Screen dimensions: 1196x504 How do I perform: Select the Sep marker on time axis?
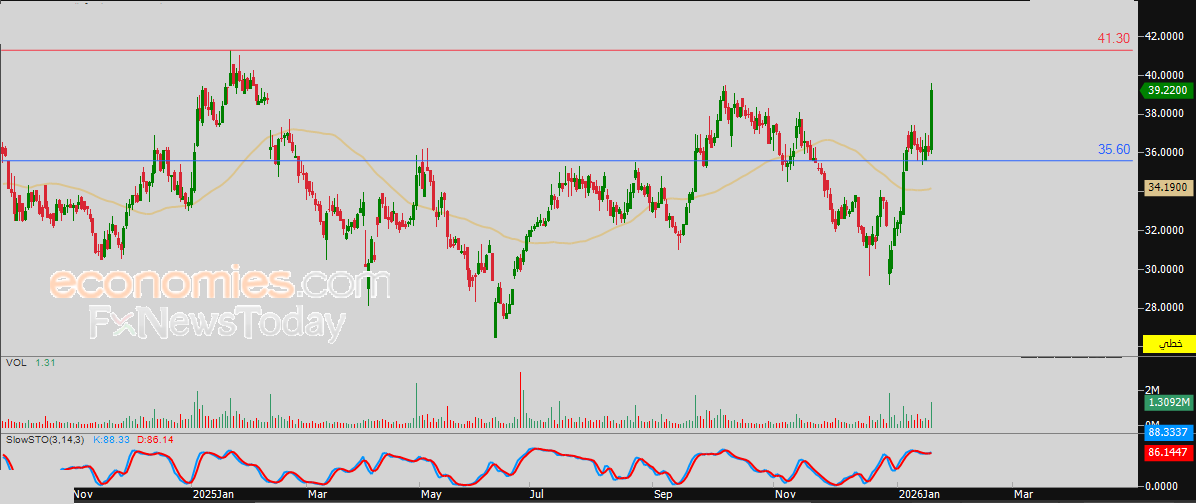pos(662,494)
